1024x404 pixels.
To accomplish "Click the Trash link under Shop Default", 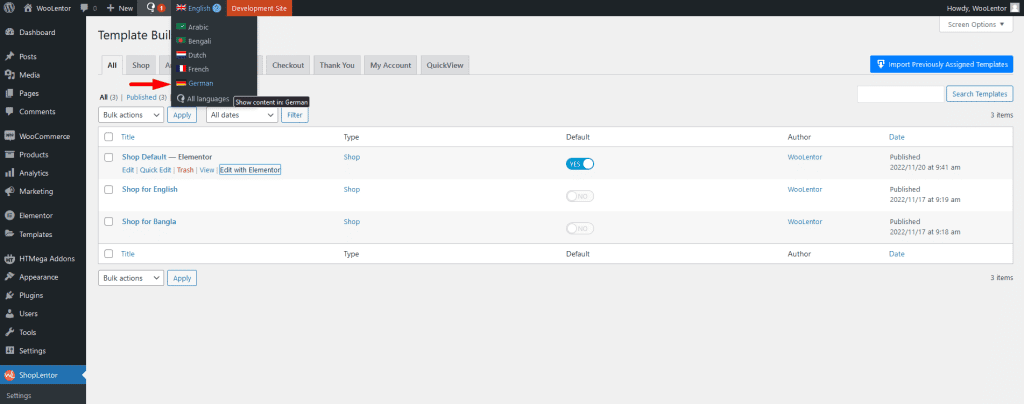I will 185,170.
